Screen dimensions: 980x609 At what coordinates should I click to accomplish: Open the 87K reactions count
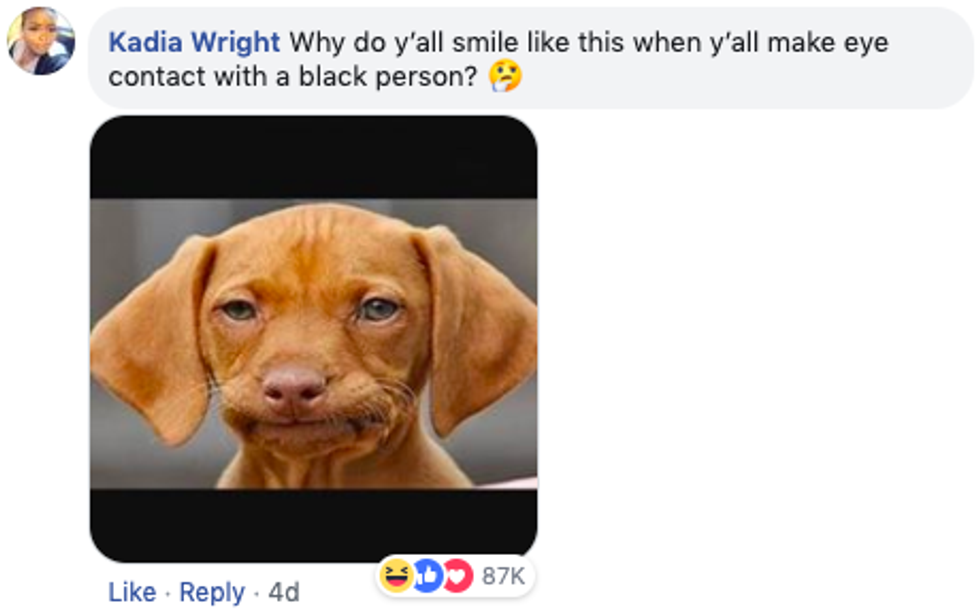click(x=503, y=576)
